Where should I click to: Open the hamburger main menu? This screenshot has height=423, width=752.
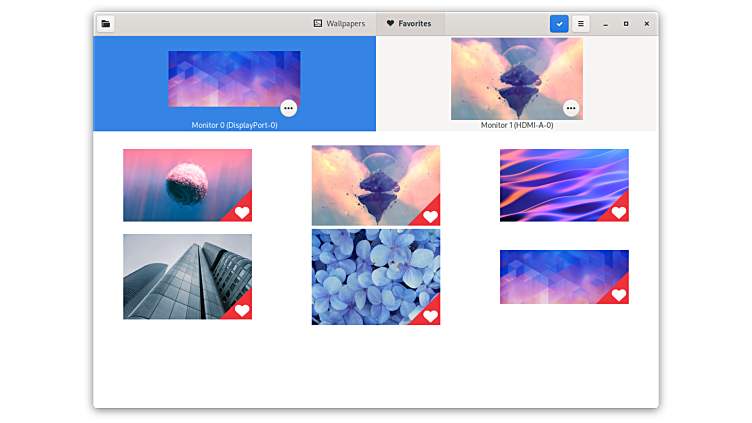tap(581, 23)
